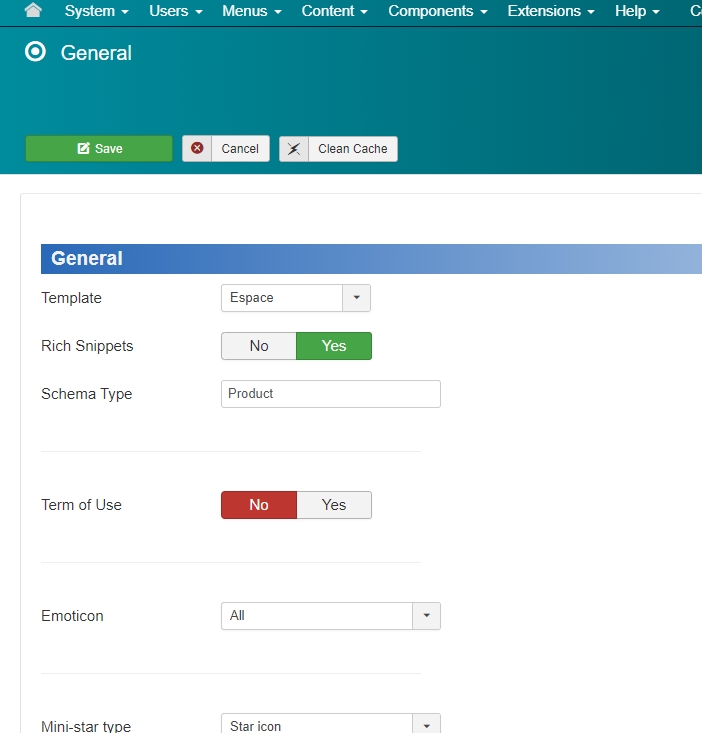Click the red X icon on Cancel
Image resolution: width=702 pixels, height=733 pixels.
197,148
